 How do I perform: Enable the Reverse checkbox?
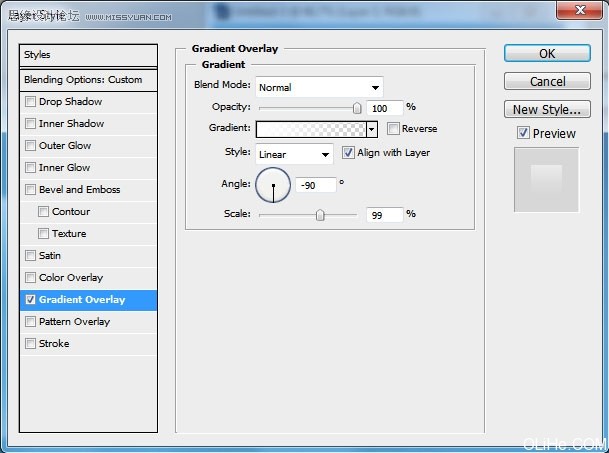coord(393,128)
